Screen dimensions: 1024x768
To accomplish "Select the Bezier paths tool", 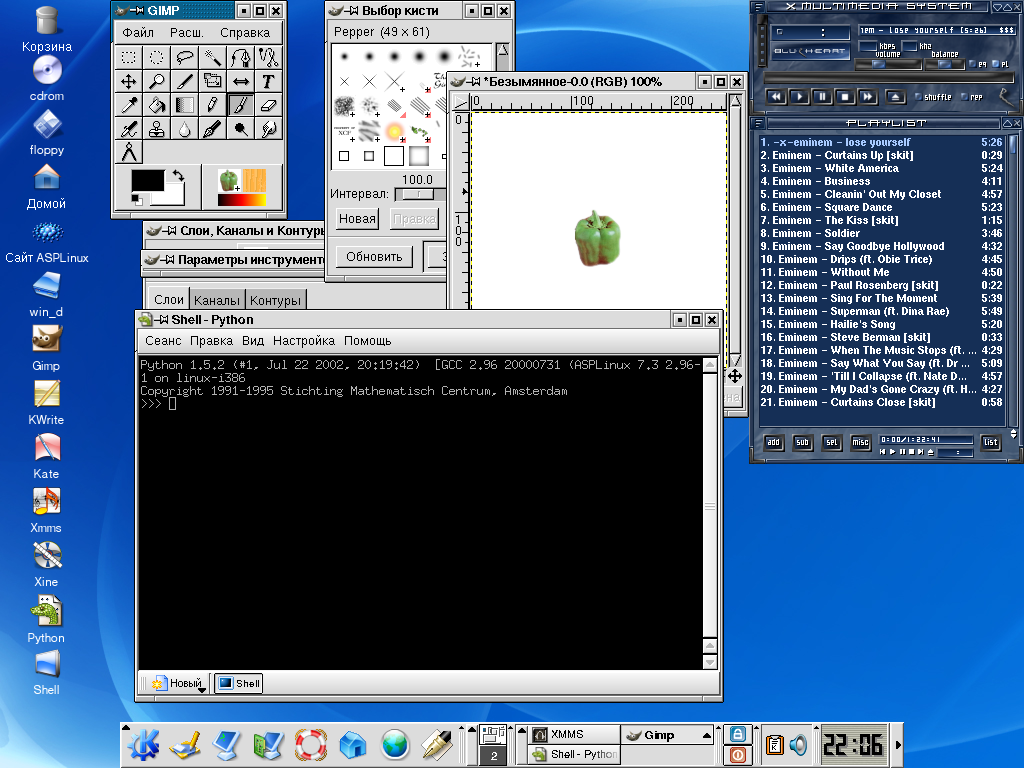I will pos(241,57).
